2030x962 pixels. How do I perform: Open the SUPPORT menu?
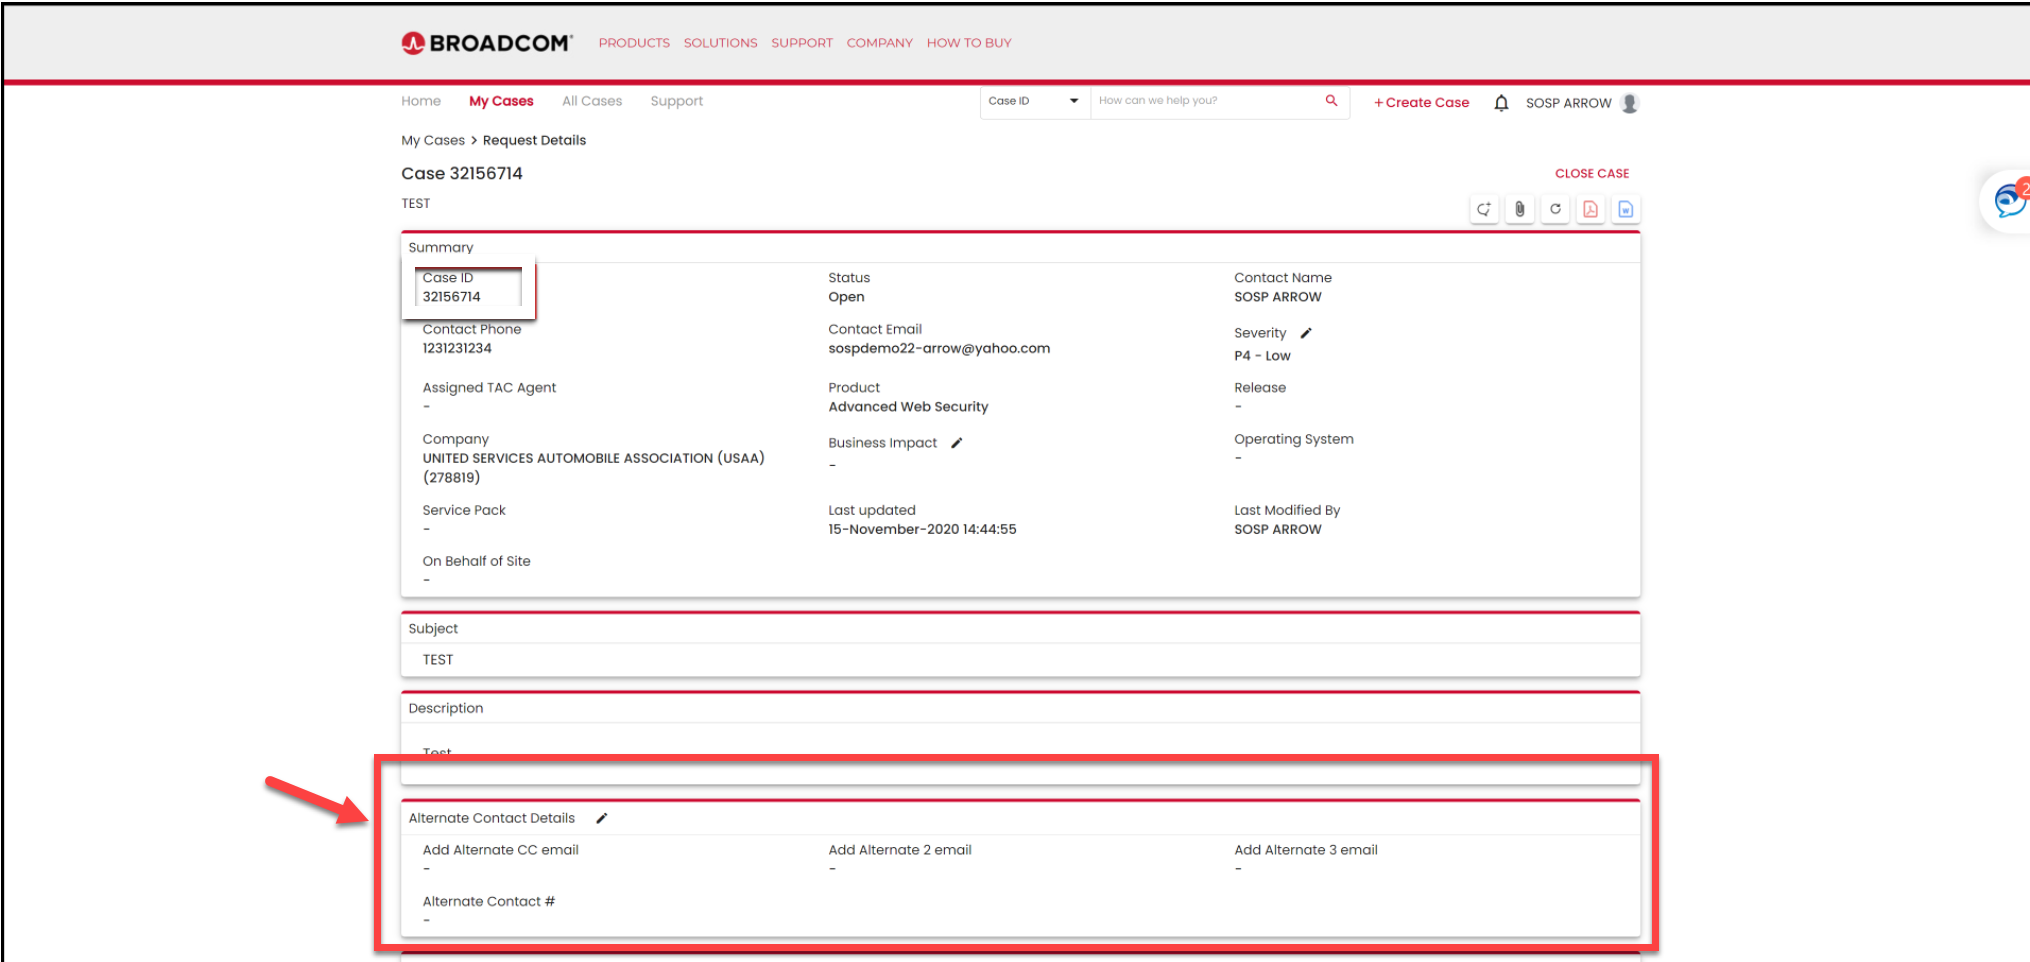pos(801,43)
